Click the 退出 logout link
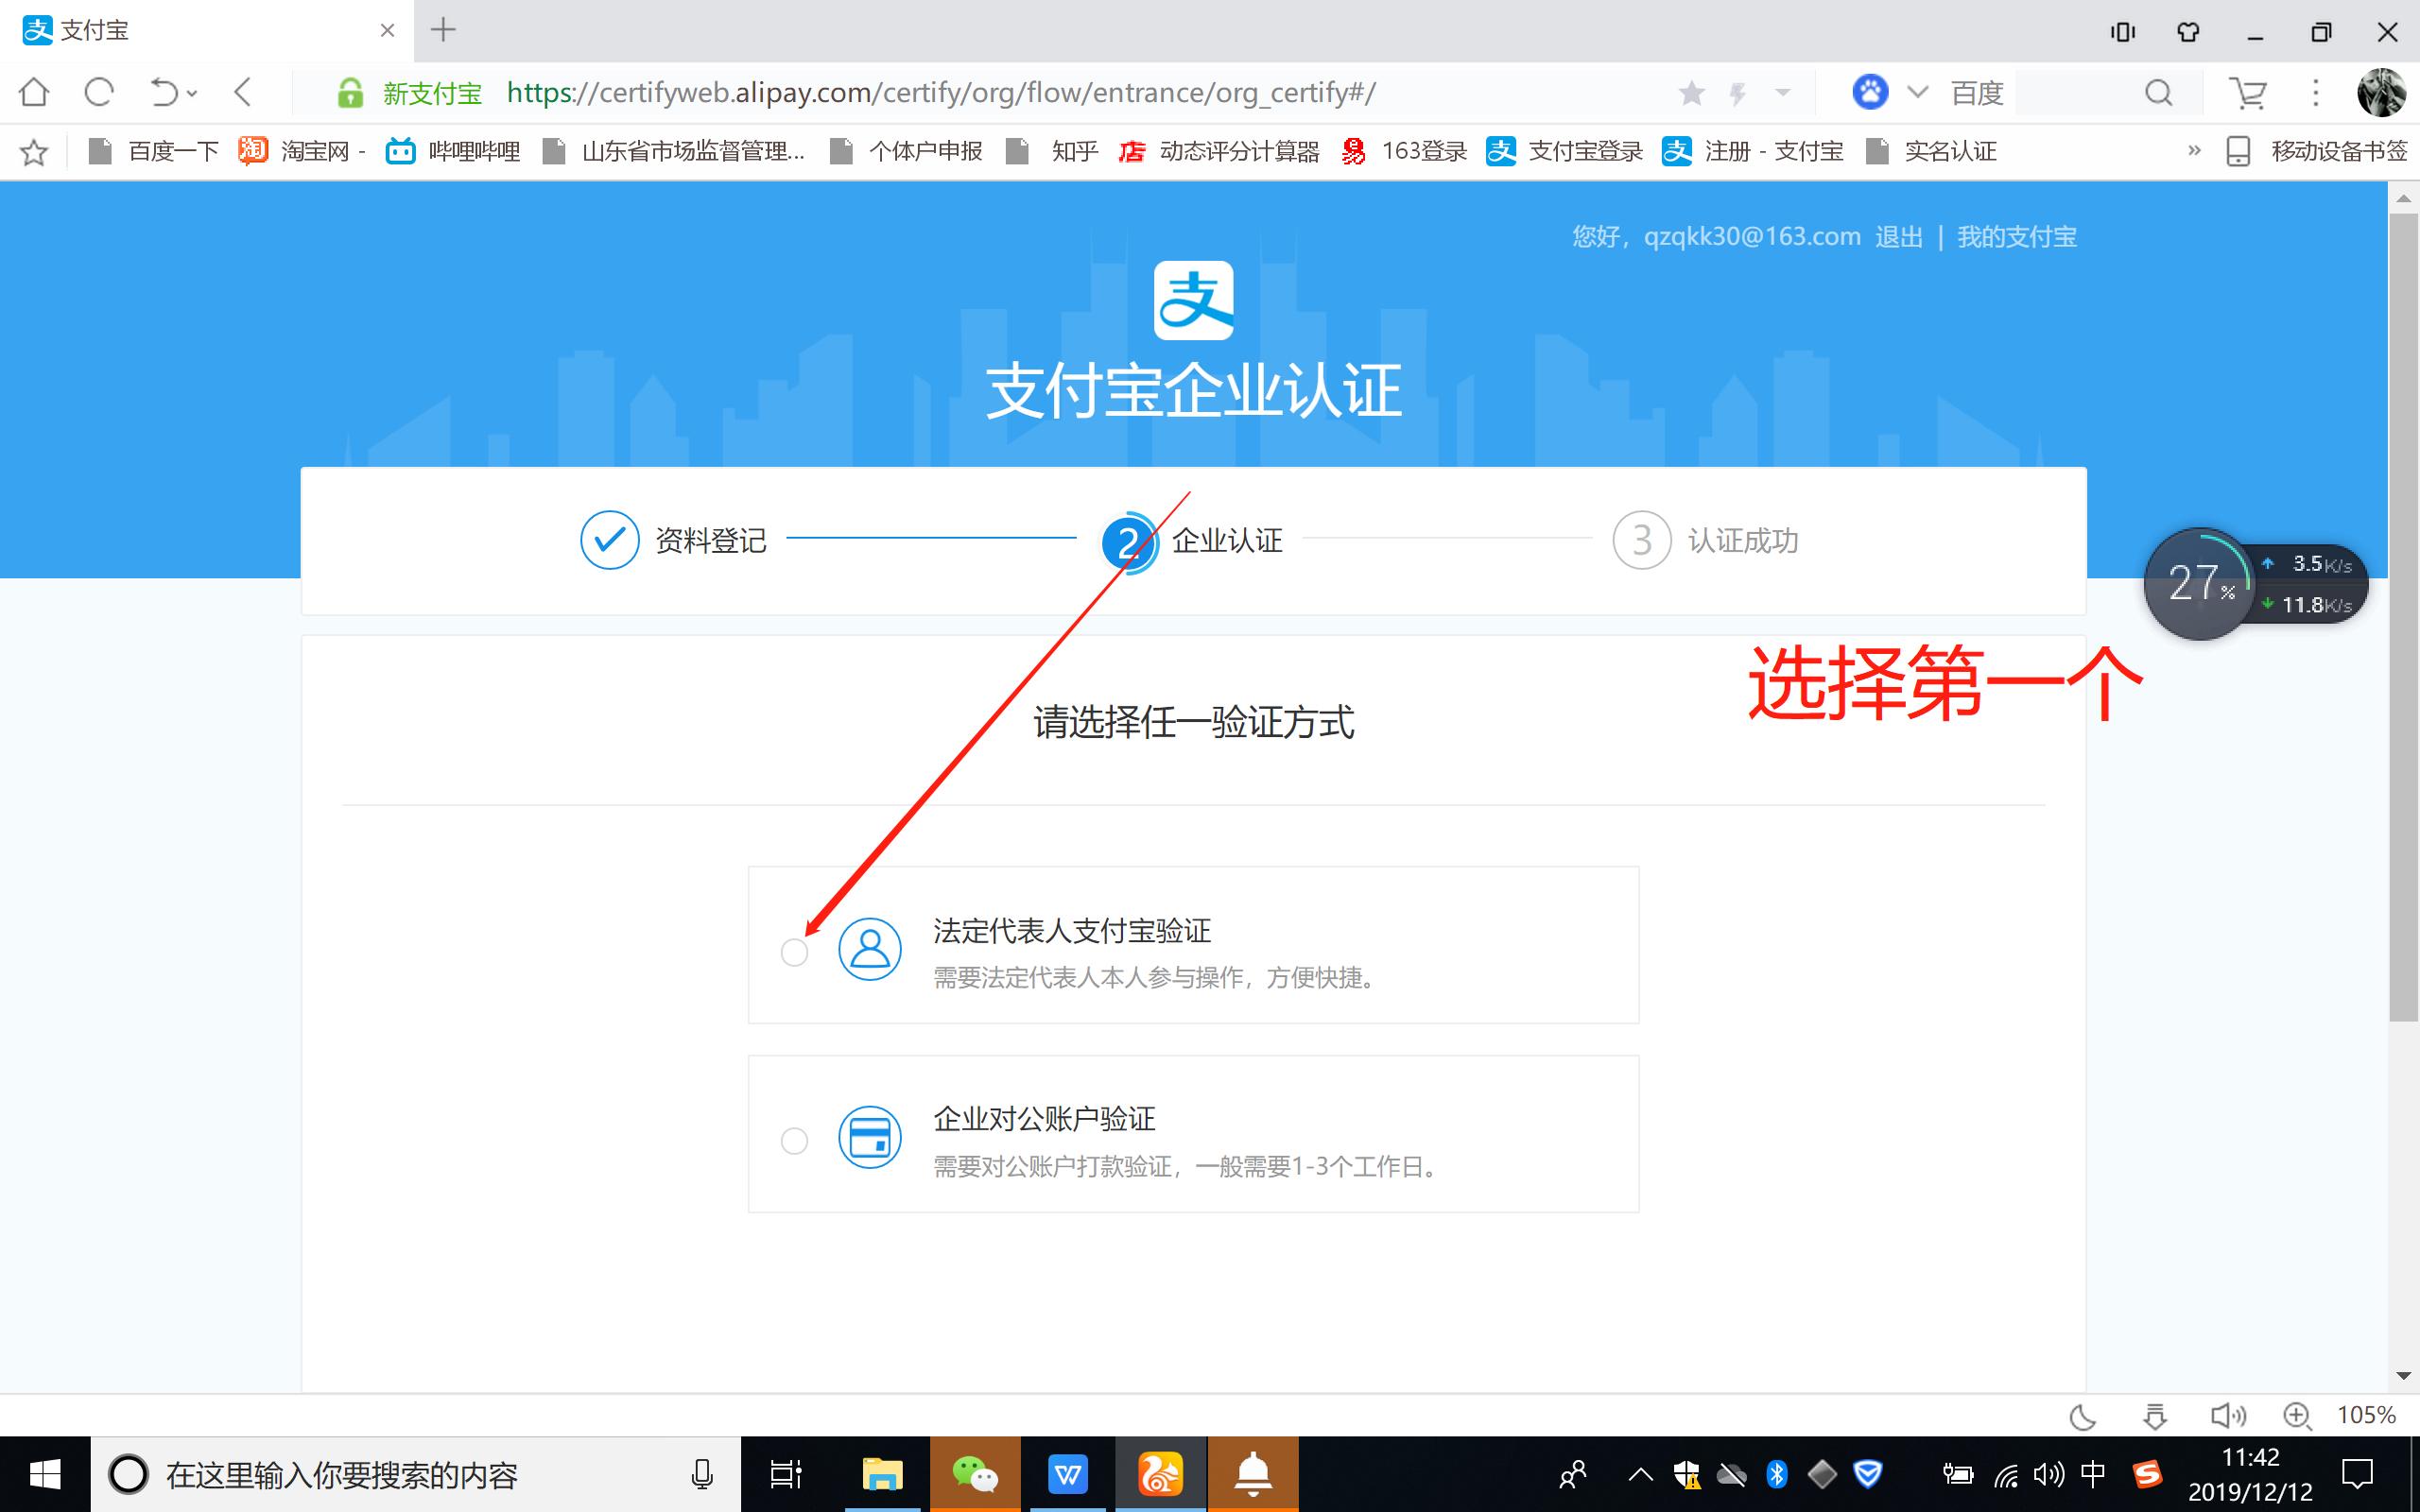The height and width of the screenshot is (1512, 2420). click(1899, 237)
